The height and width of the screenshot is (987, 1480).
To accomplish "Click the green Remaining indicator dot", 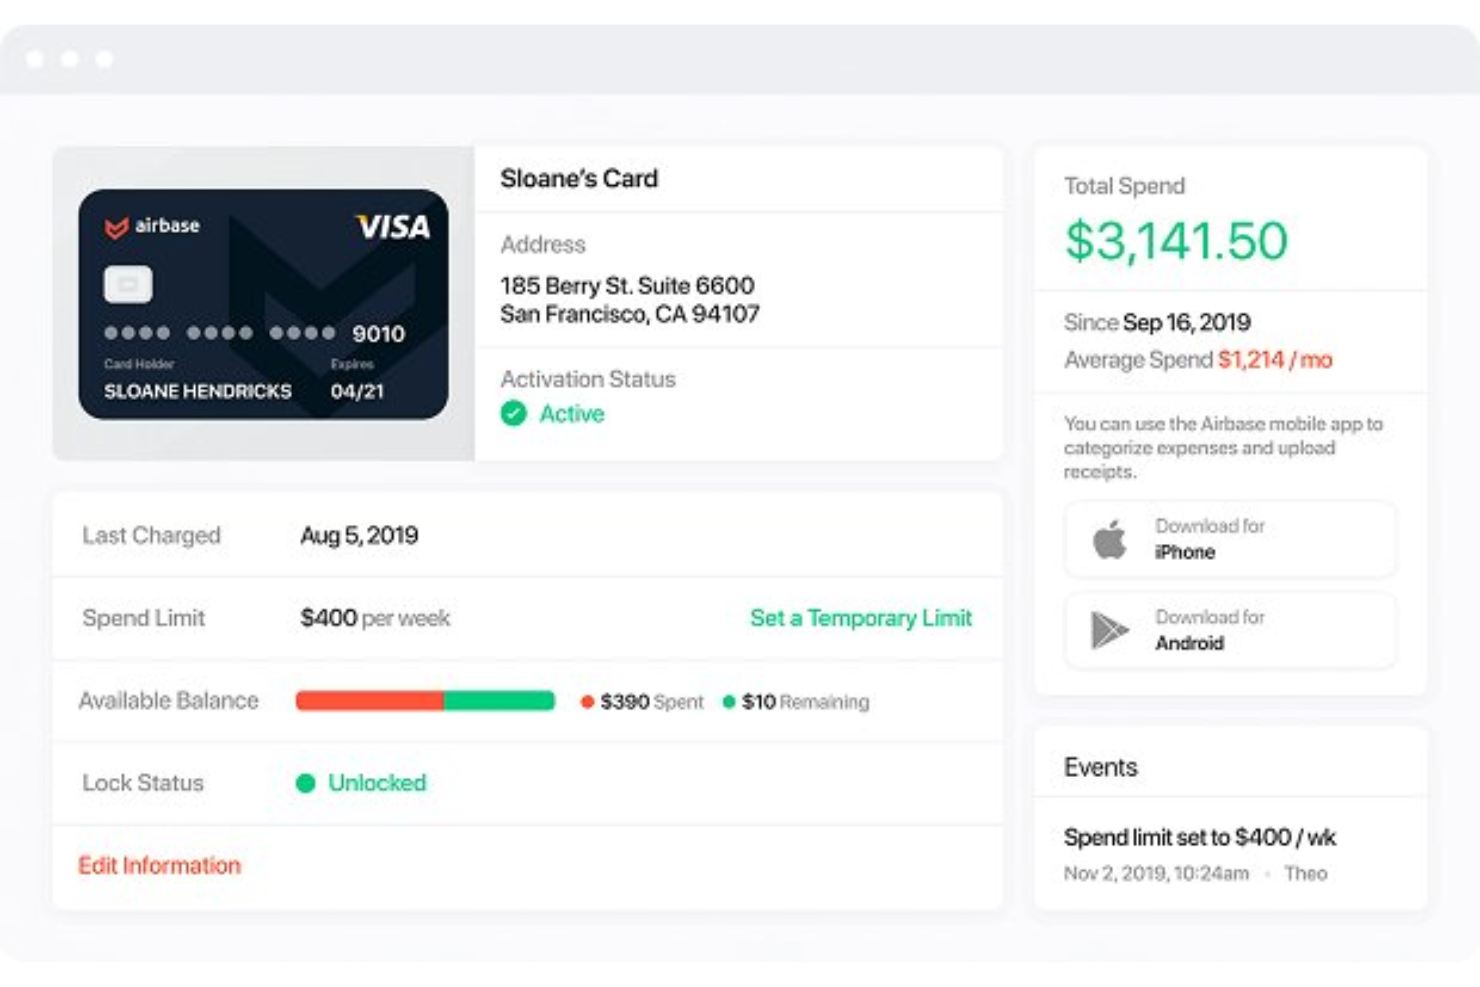I will click(729, 702).
